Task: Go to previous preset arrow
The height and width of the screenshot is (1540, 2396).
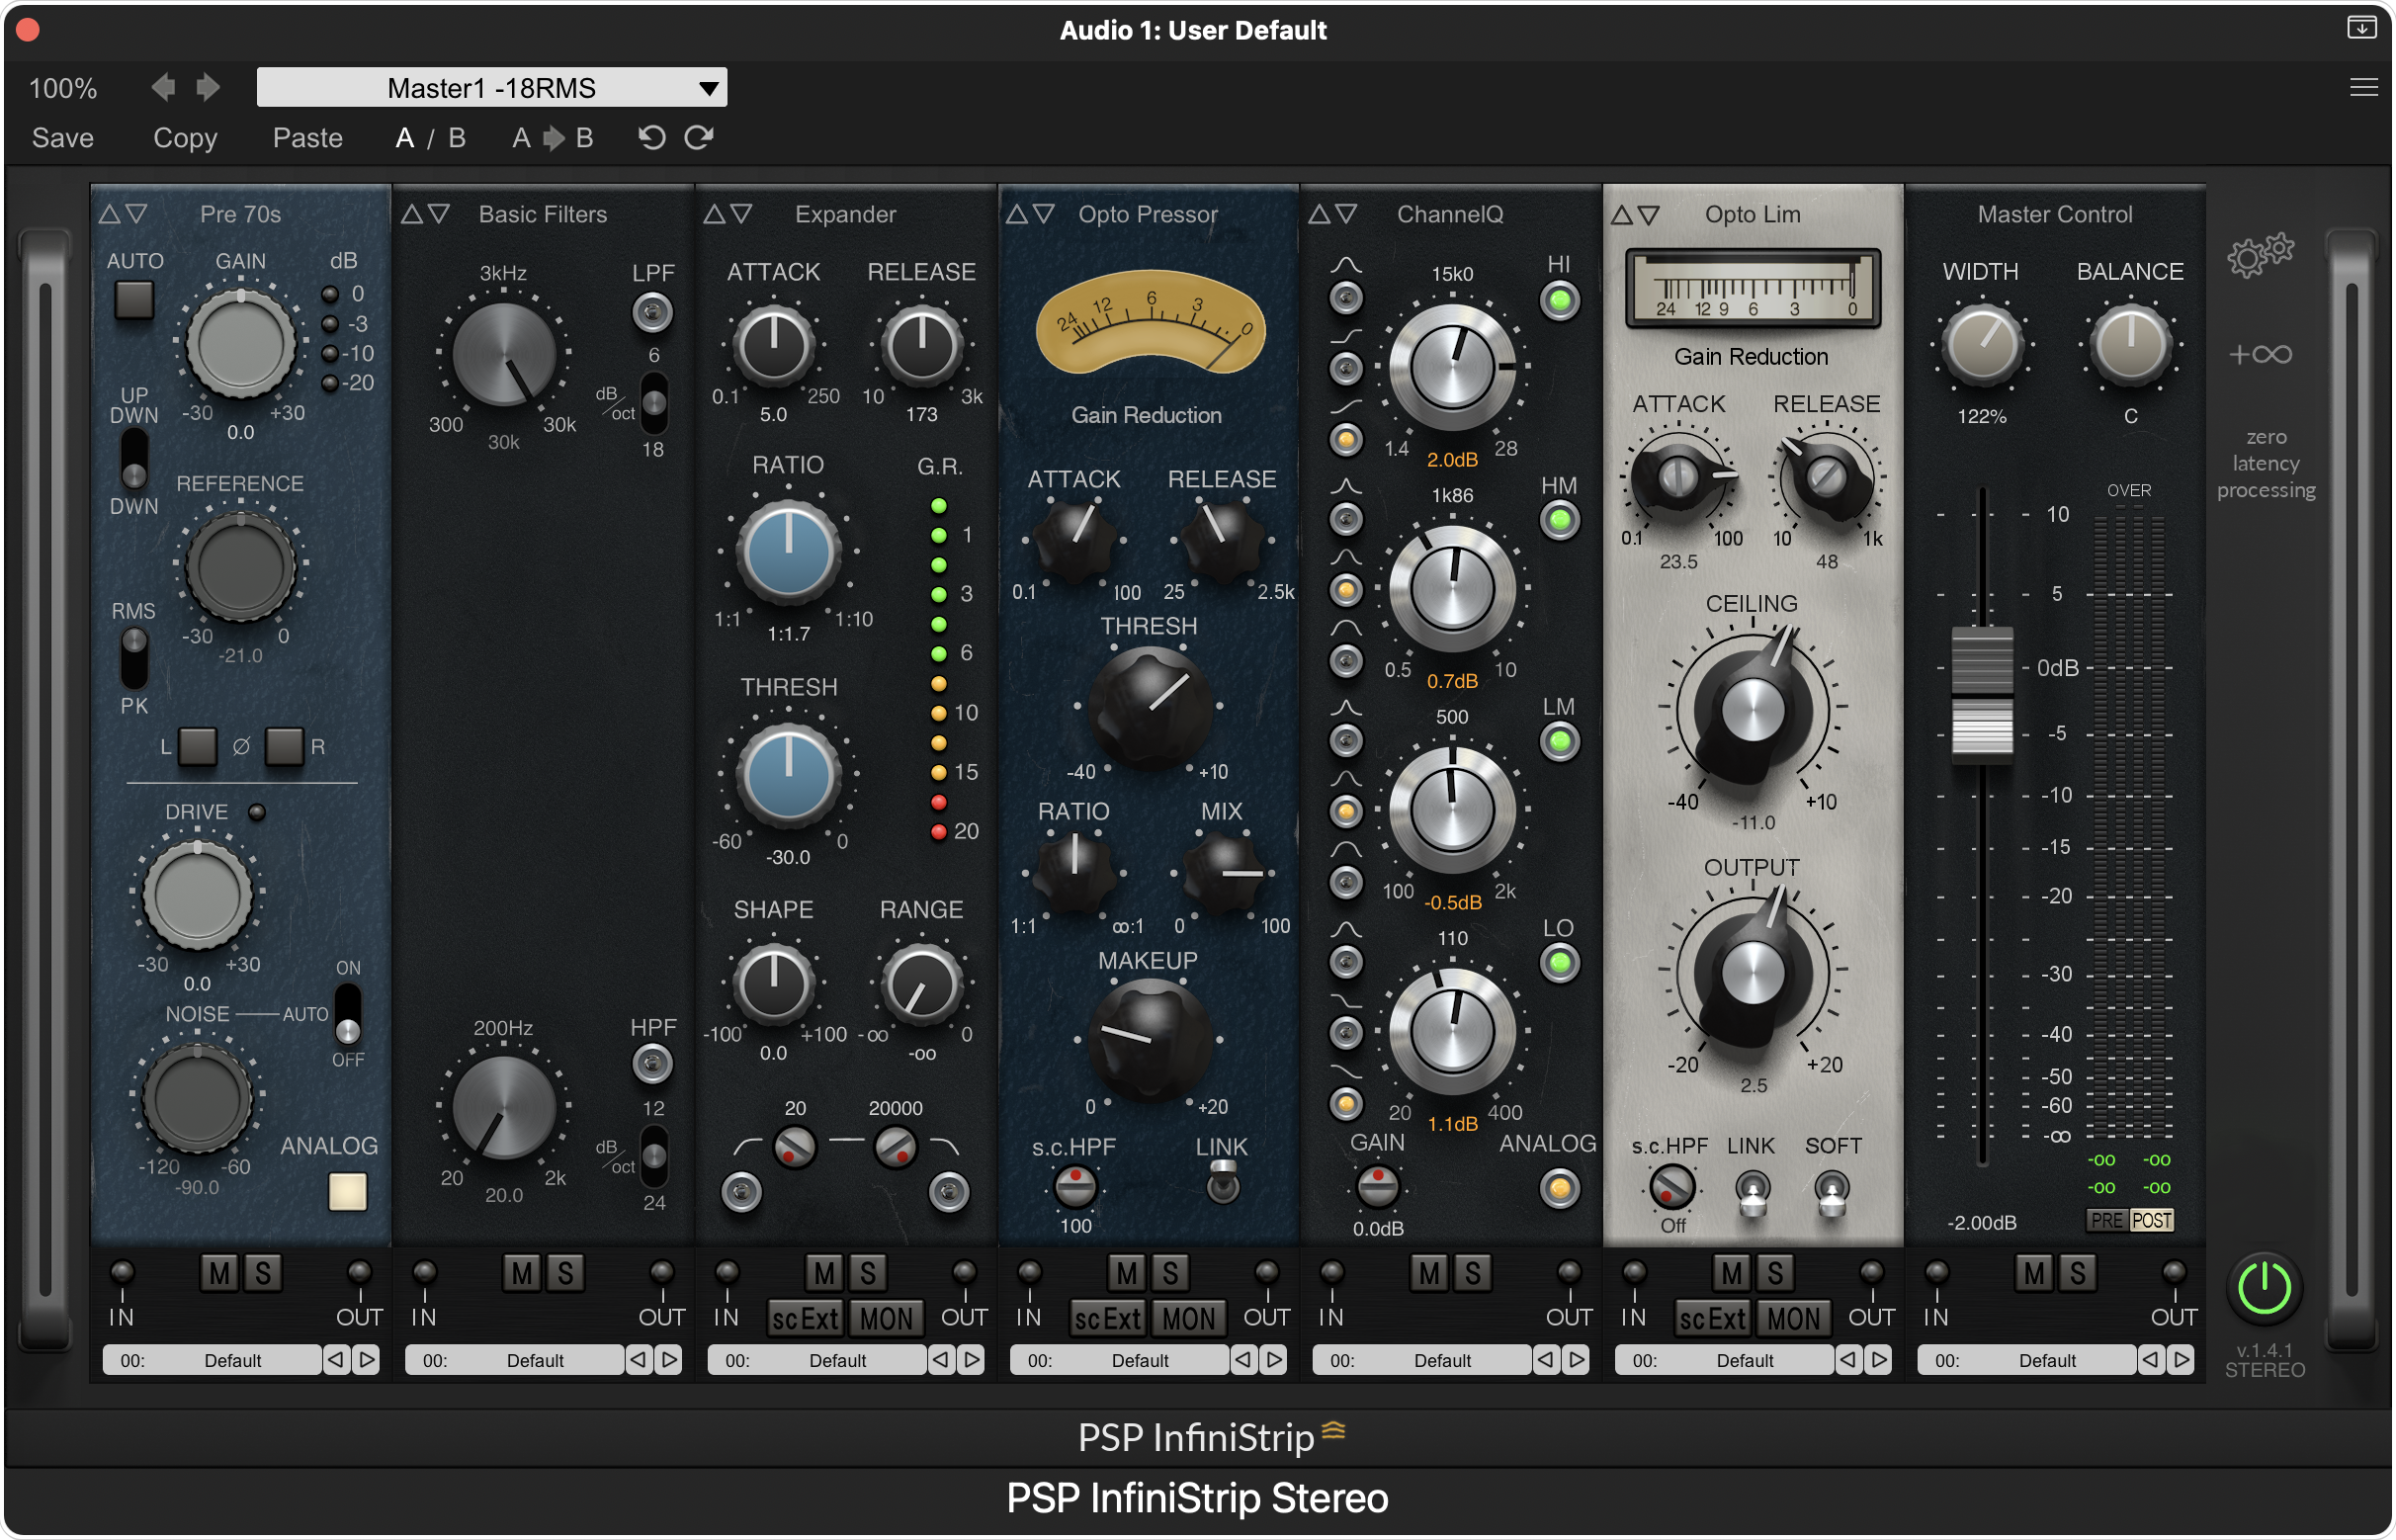Action: pos(163,88)
